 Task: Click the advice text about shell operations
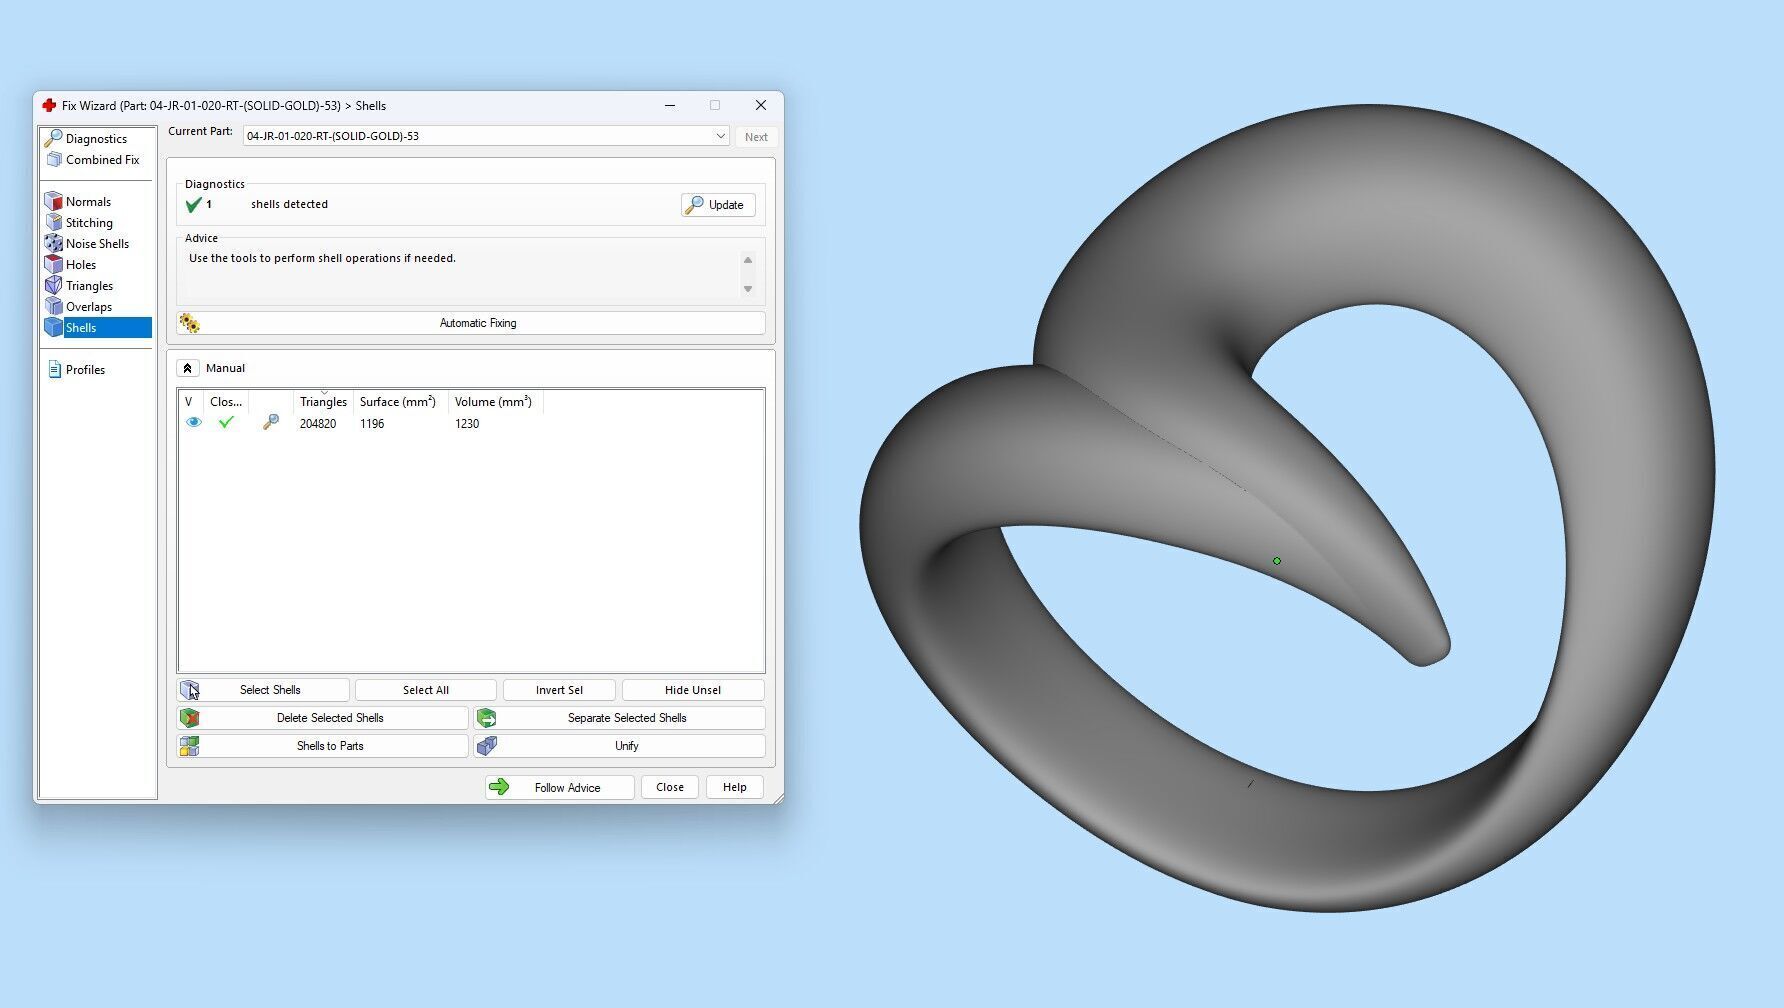point(322,258)
